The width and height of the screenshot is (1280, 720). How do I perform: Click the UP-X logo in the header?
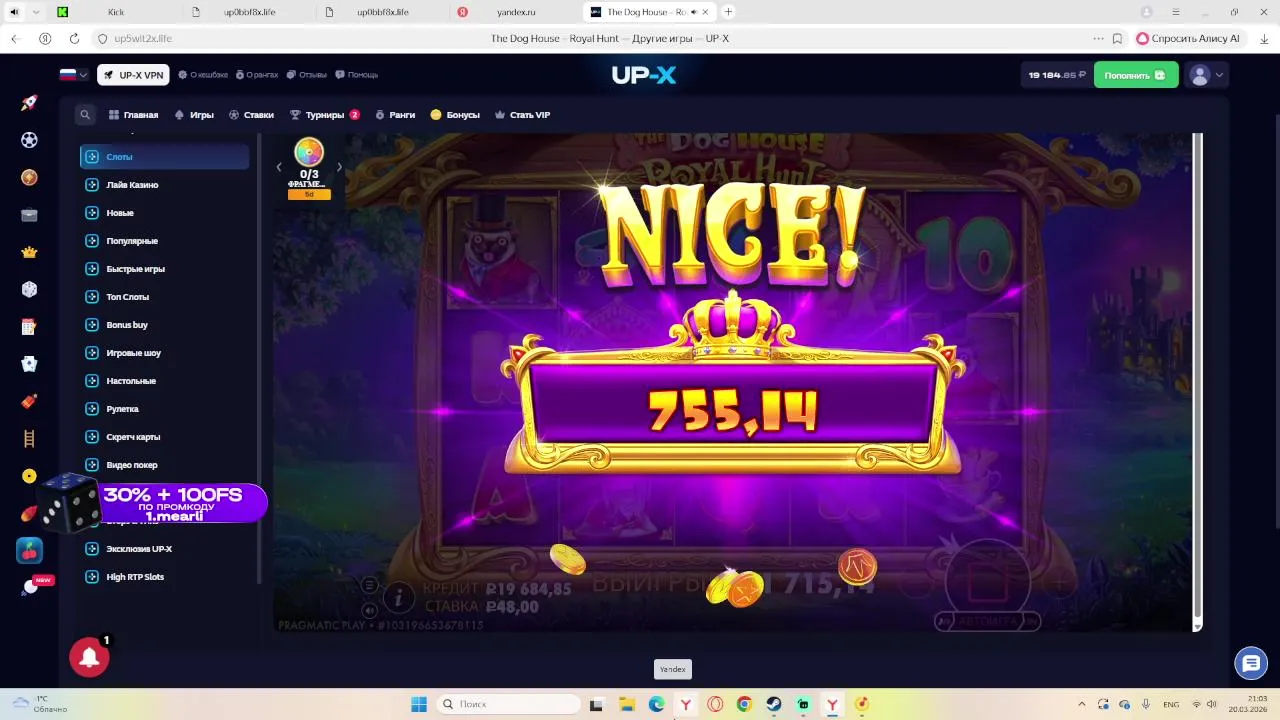pyautogui.click(x=644, y=74)
